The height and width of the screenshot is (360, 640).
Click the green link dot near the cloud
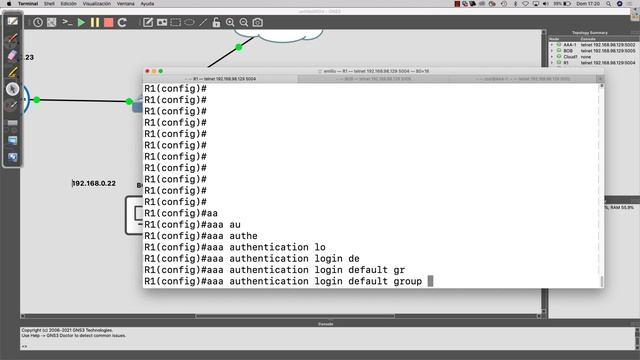pos(239,47)
